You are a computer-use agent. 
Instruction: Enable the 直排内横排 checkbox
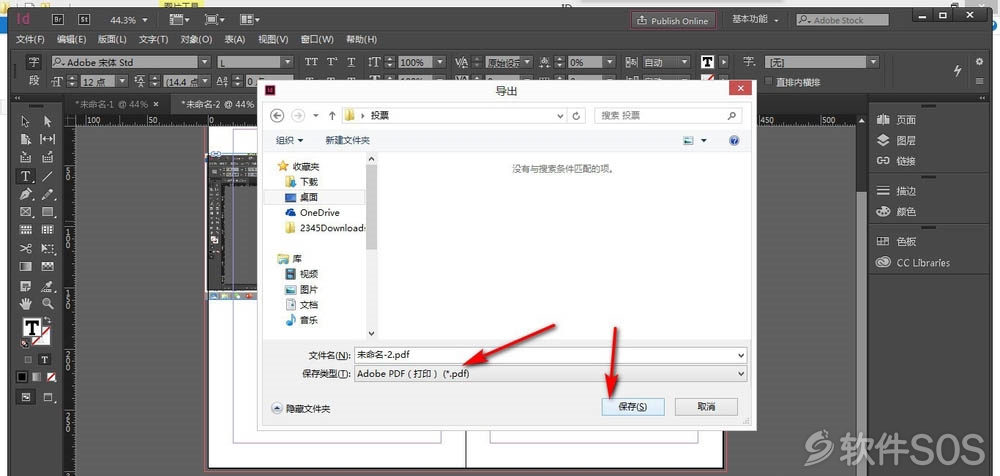tap(768, 82)
